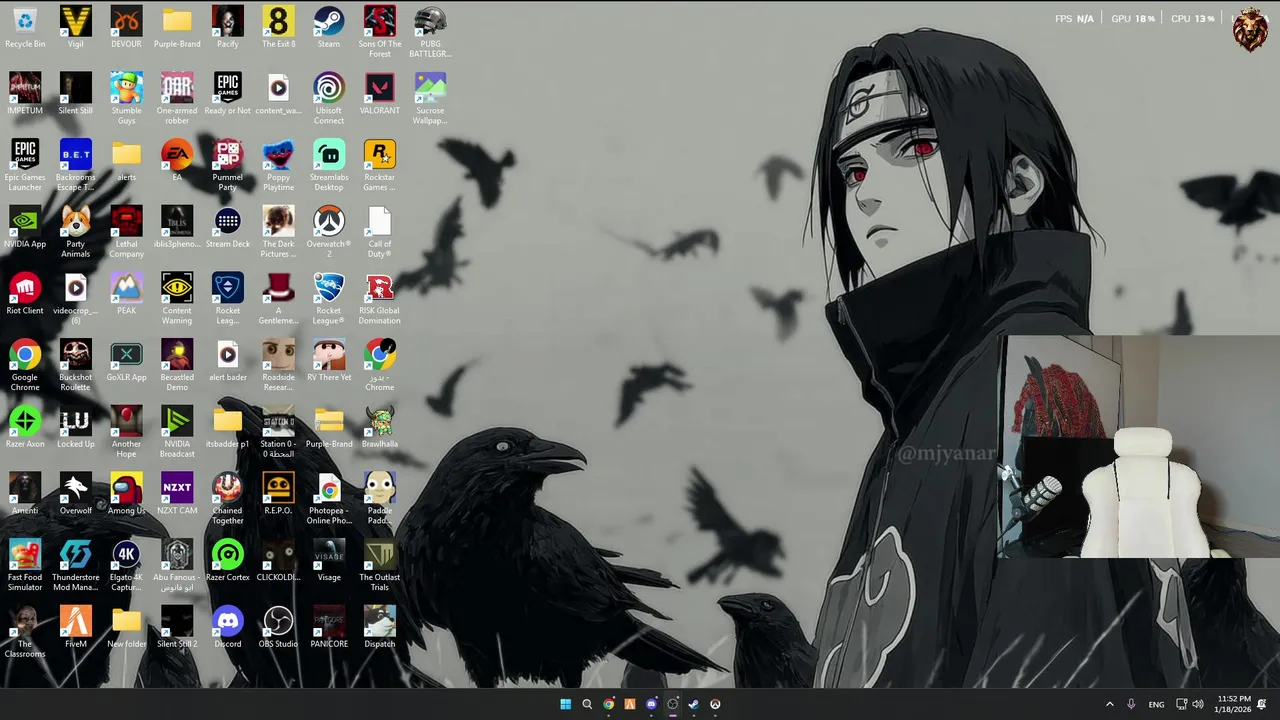
Task: Open Fast Food Simulator shortcut
Action: (25, 566)
